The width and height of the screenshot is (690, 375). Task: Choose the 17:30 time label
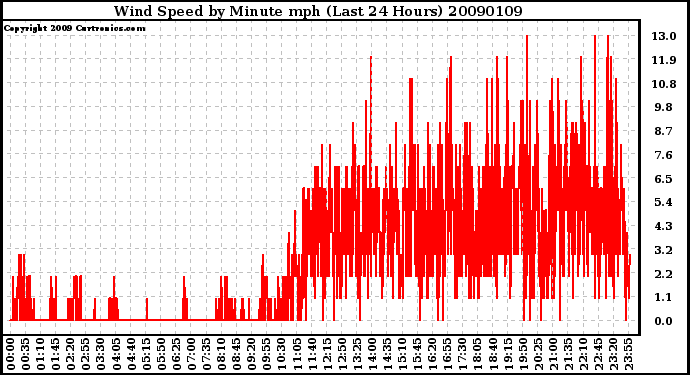click(x=462, y=354)
